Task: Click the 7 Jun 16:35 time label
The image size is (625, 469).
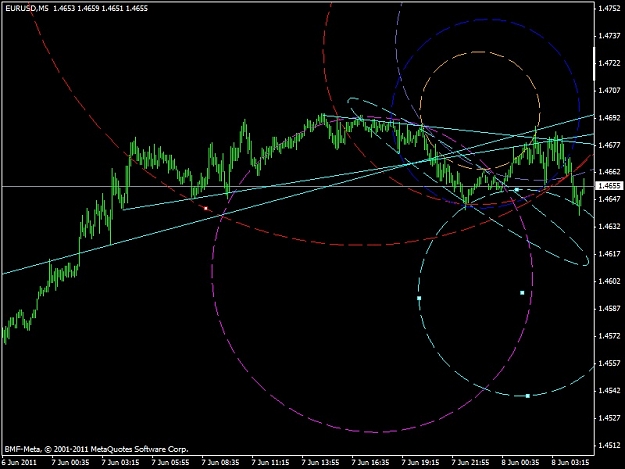Action: point(370,463)
